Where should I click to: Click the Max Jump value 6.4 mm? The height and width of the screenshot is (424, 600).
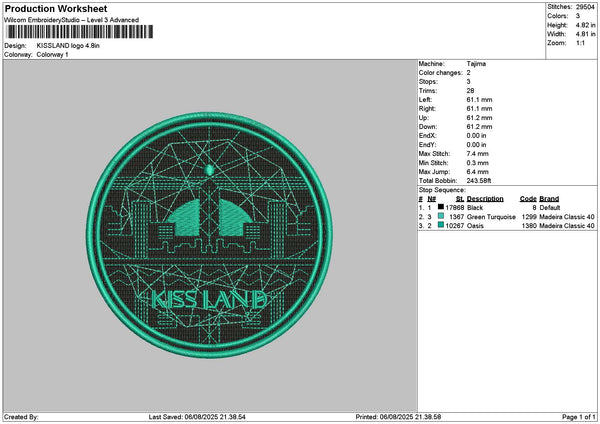coord(477,172)
